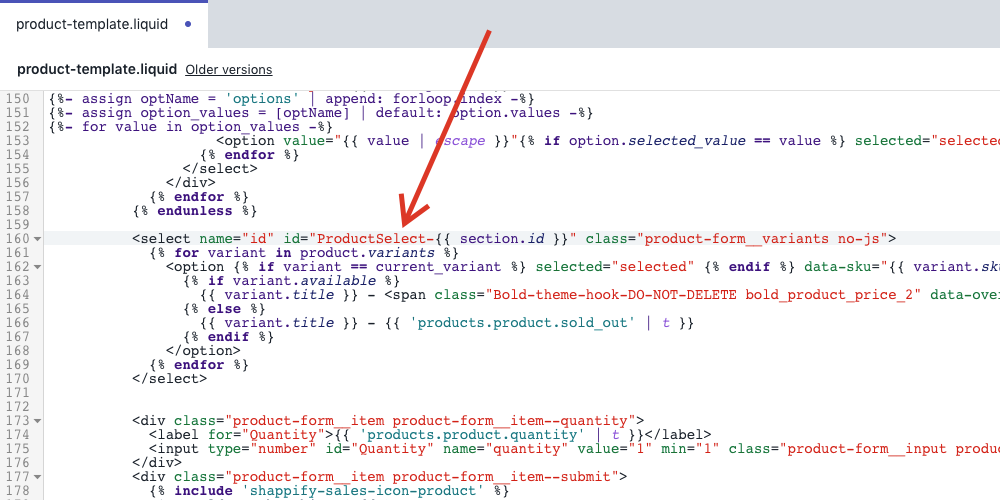Click the Older versions link
Screen dimensions: 1000x500
point(228,70)
